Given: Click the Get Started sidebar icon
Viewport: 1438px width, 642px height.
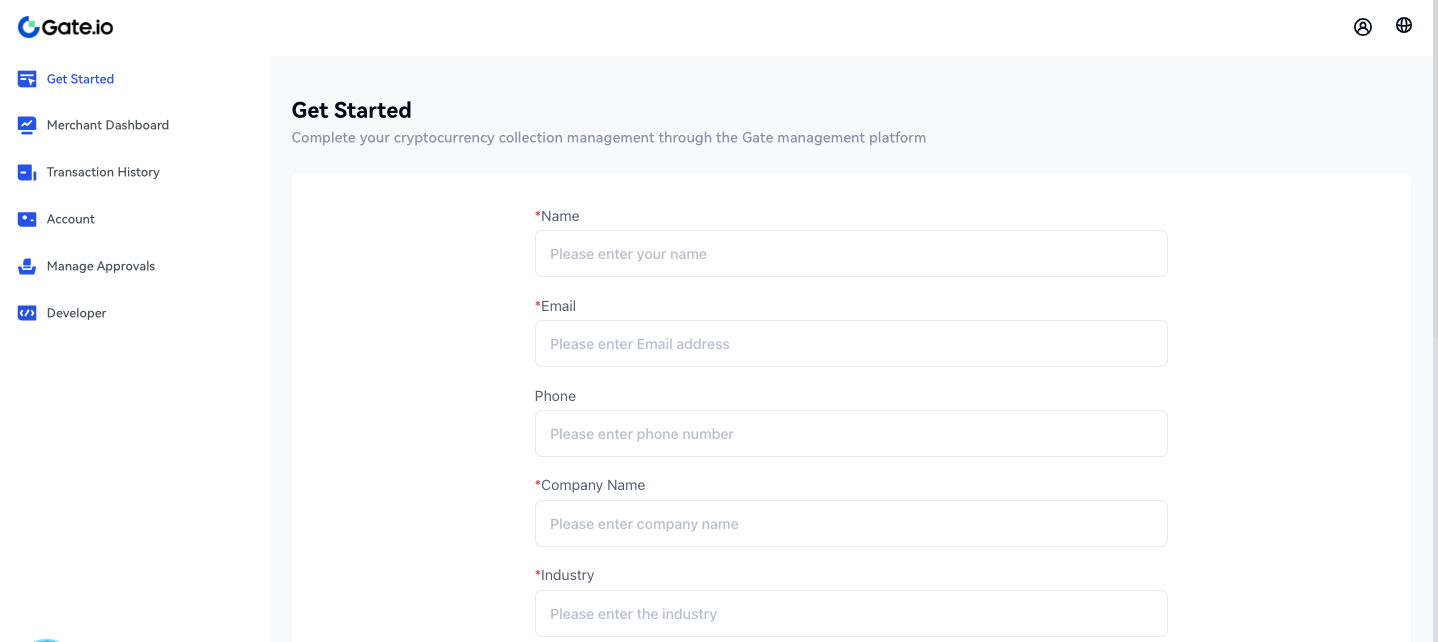Looking at the screenshot, I should click(27, 79).
